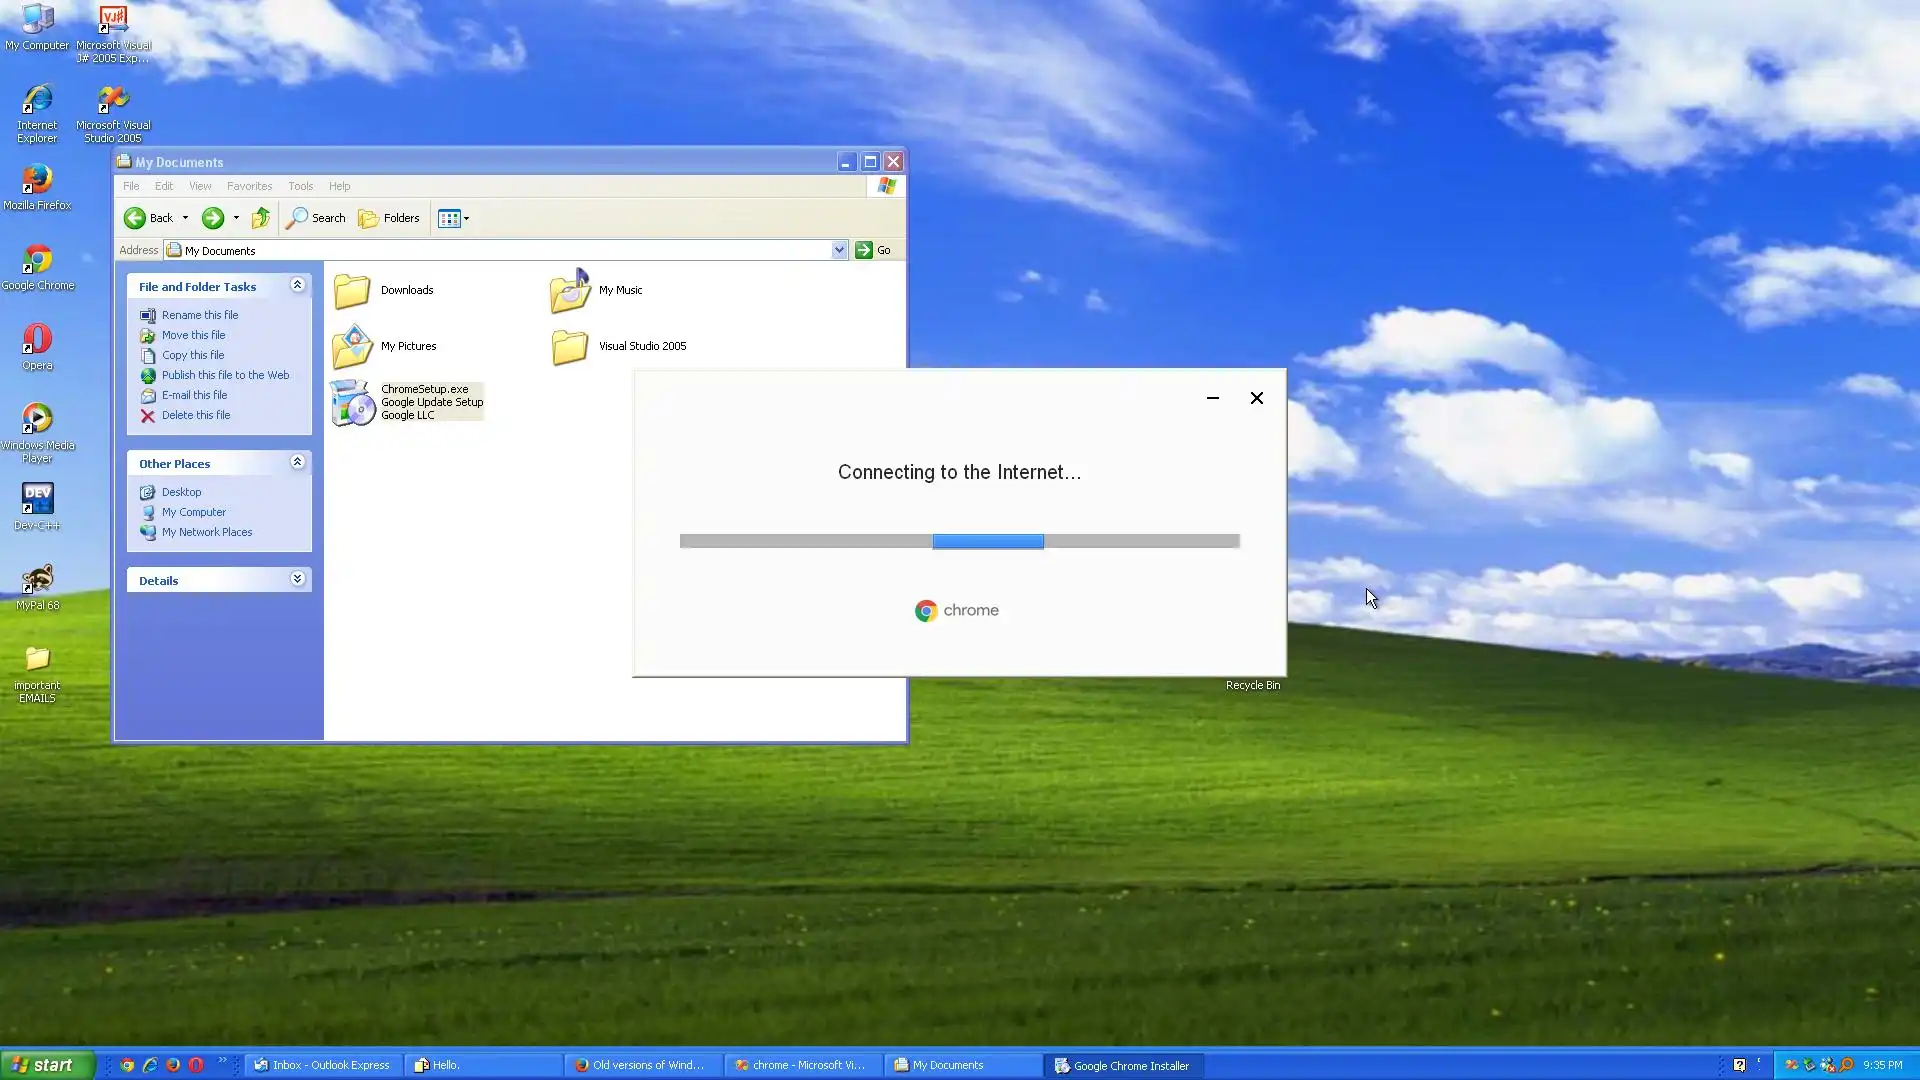Expand the Details panel
Image resolution: width=1920 pixels, height=1080 pixels.
click(297, 580)
